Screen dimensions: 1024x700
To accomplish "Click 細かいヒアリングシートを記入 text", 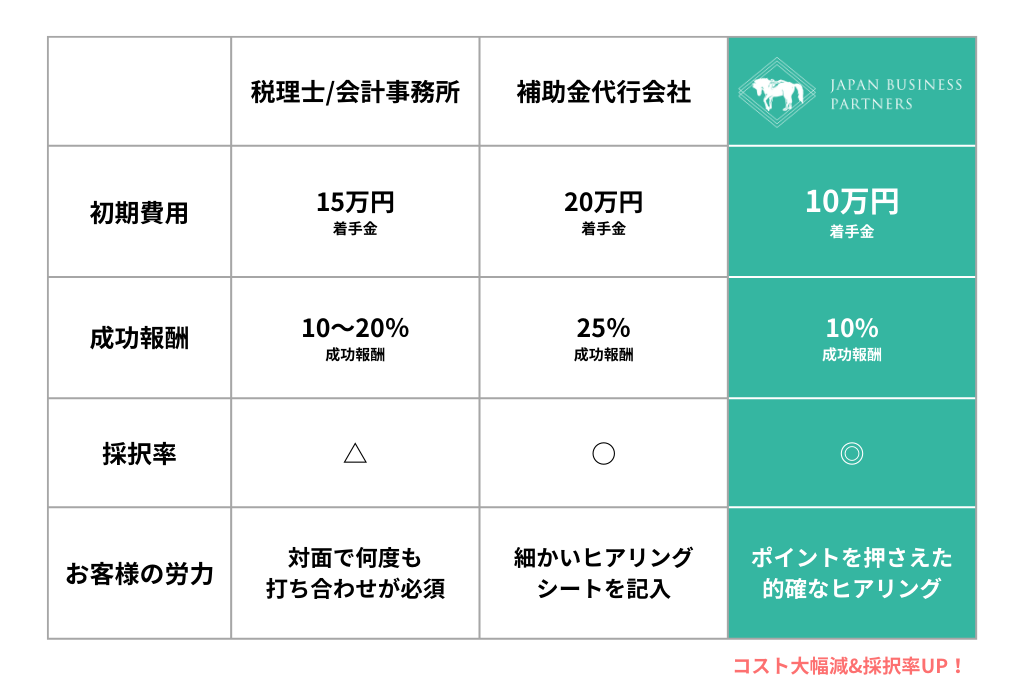I will click(x=603, y=573).
